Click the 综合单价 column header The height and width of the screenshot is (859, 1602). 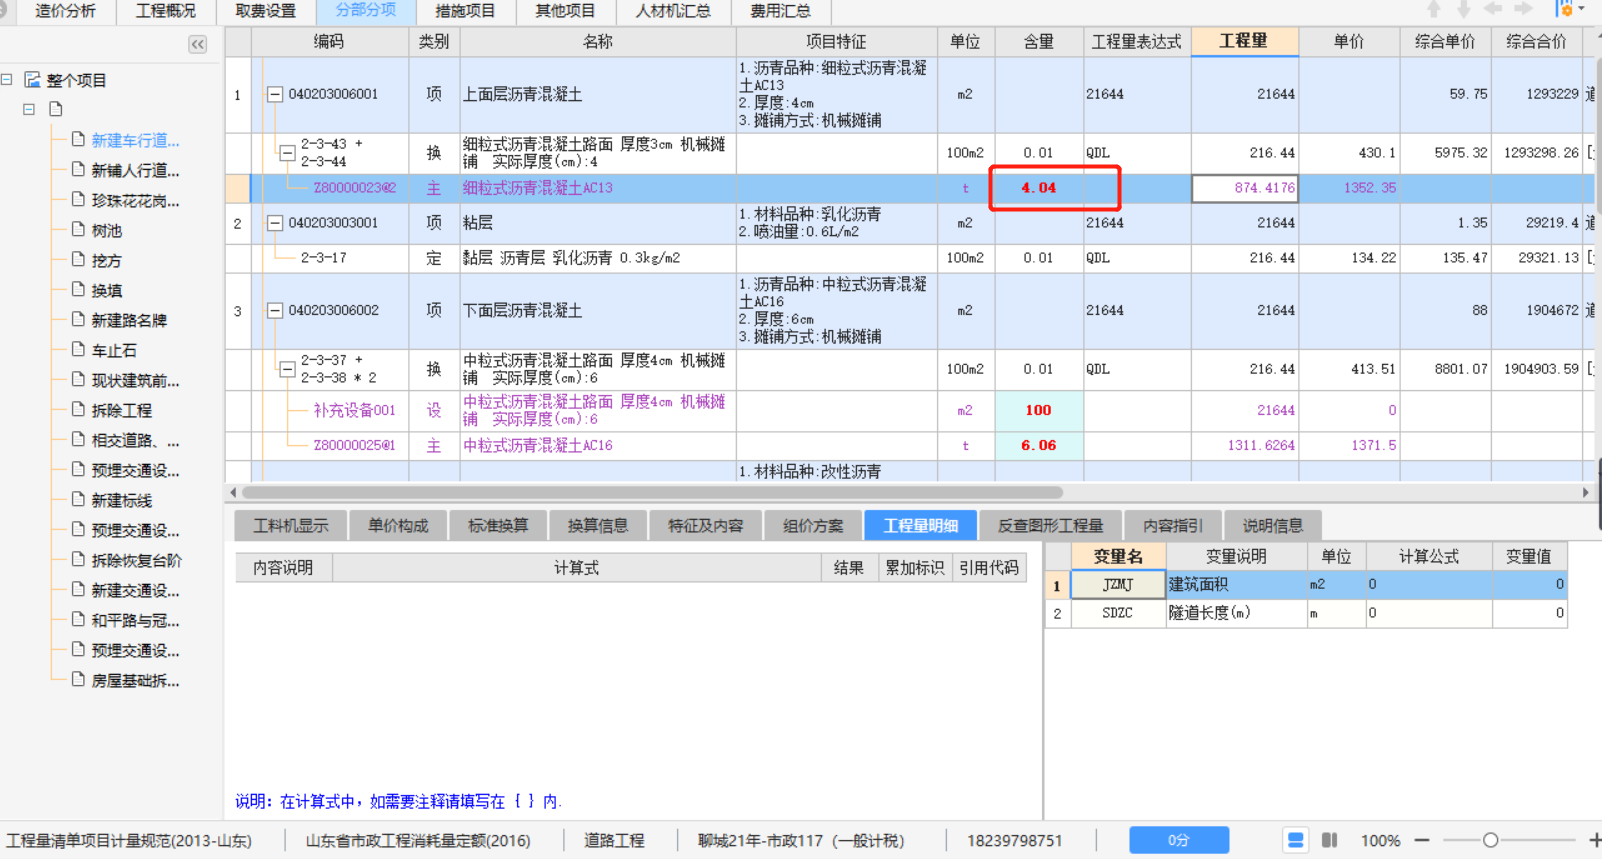pyautogui.click(x=1445, y=41)
